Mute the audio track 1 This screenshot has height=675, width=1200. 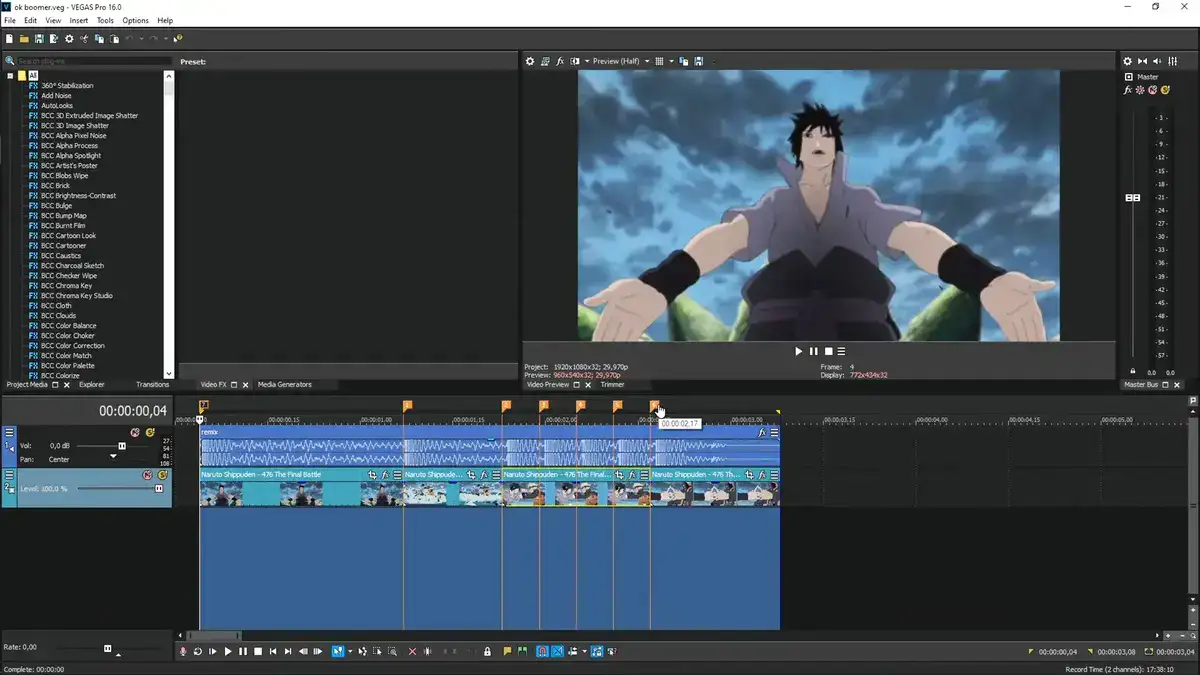(x=135, y=433)
